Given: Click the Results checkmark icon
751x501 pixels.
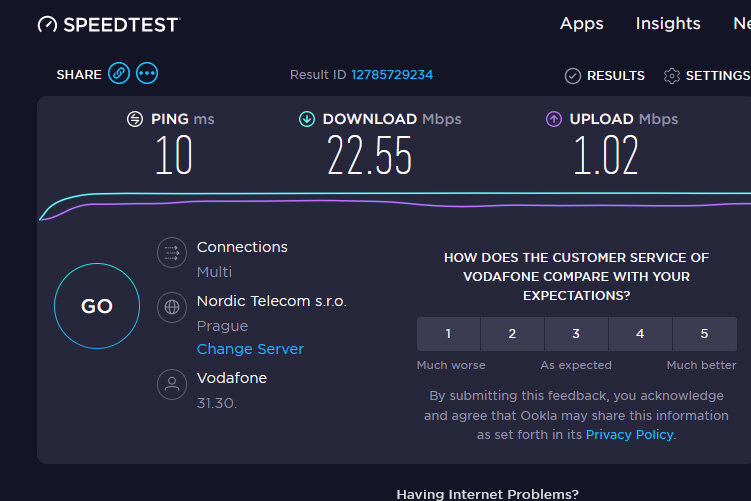Looking at the screenshot, I should point(572,76).
